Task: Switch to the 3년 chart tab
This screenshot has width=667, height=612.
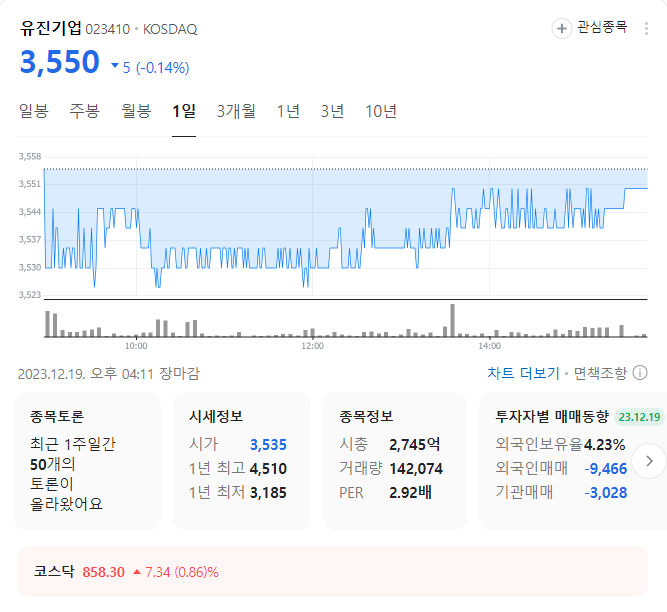Action: click(332, 111)
